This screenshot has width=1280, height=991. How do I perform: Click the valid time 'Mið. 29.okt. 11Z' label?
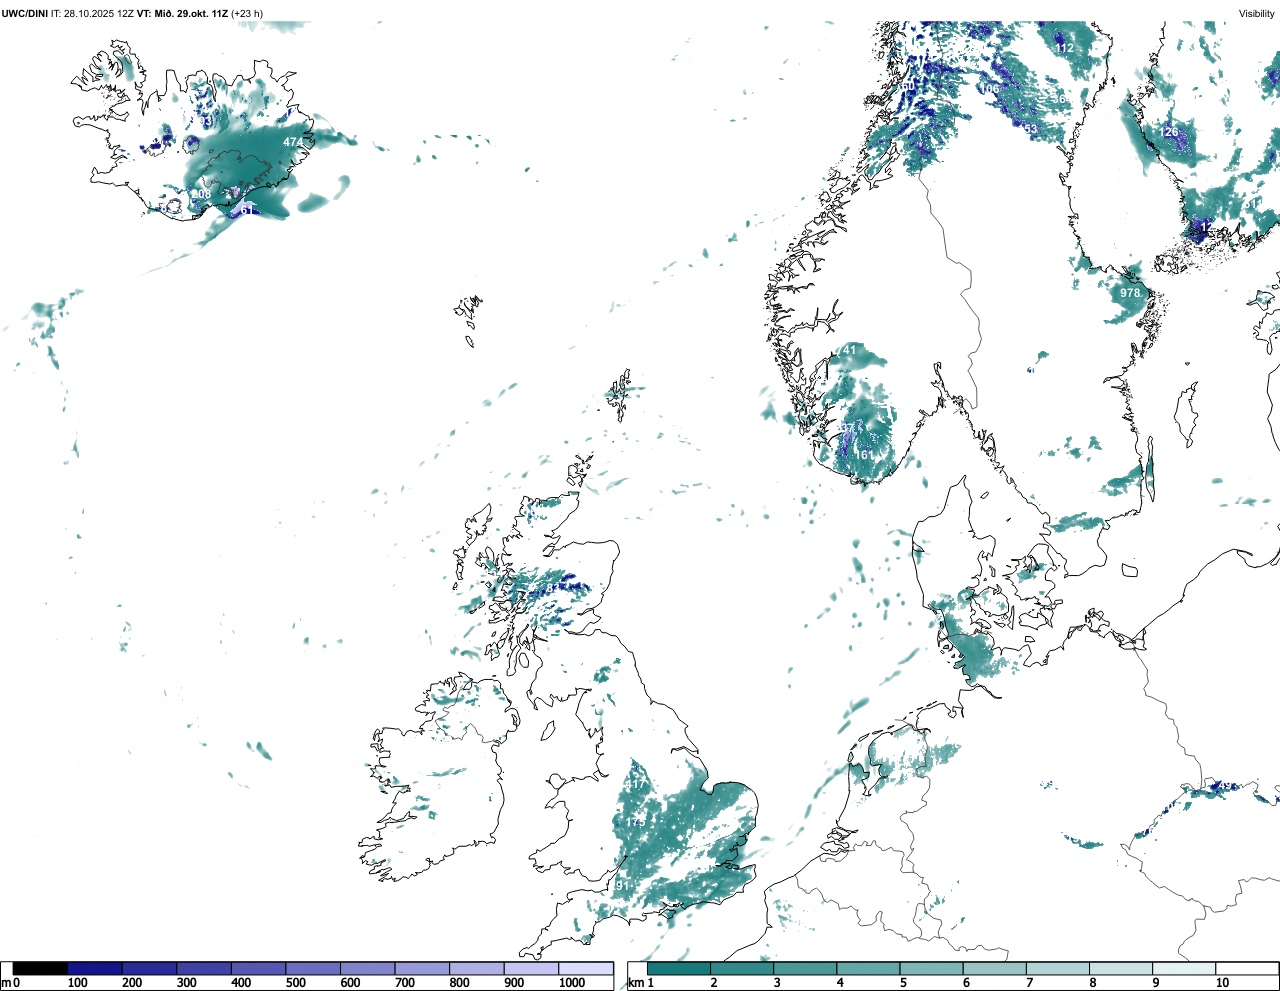click(x=191, y=13)
